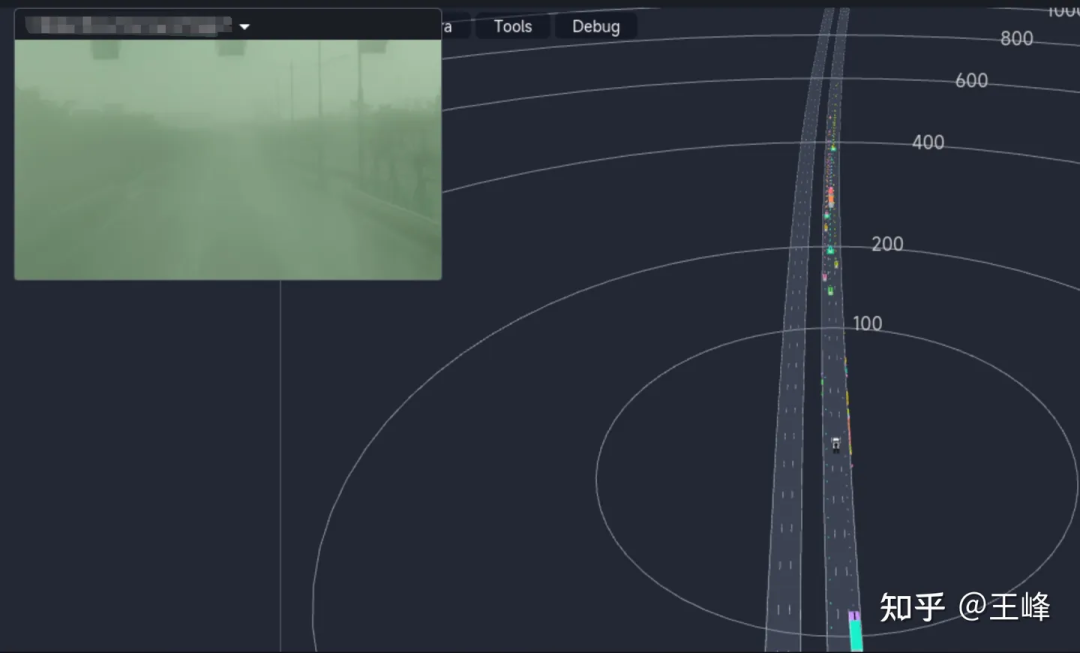The width and height of the screenshot is (1080, 653).
Task: Click the 600 meter range ring label
Action: [970, 81]
